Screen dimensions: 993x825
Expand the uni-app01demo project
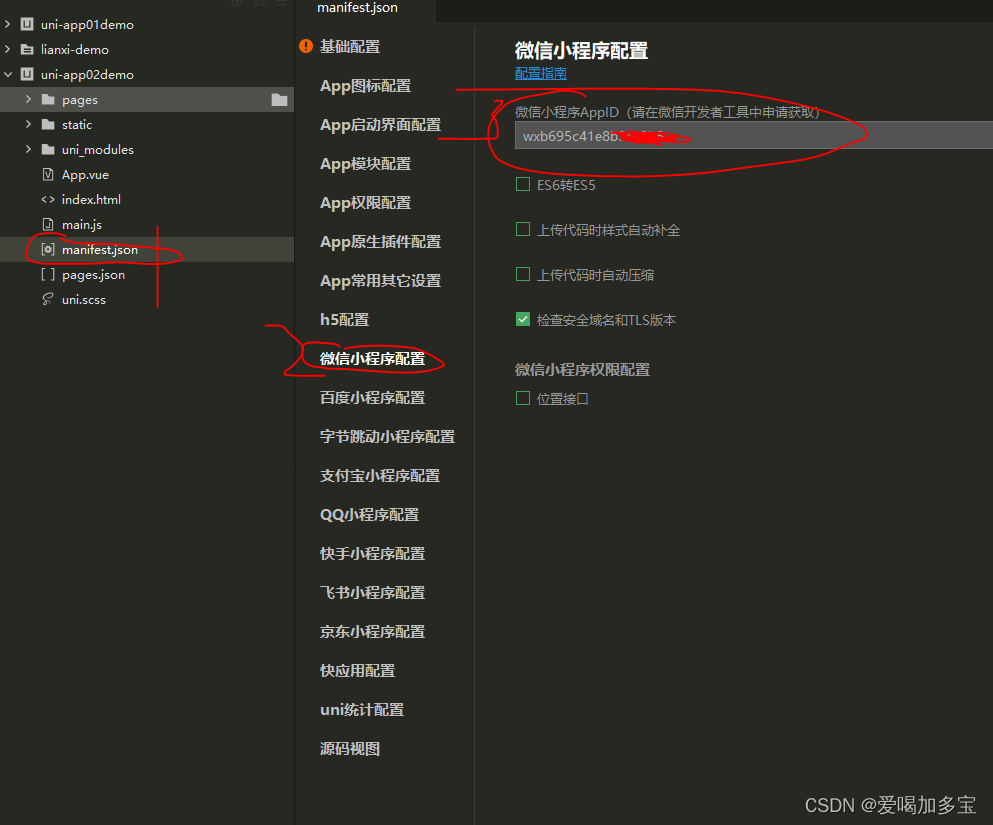click(x=8, y=24)
